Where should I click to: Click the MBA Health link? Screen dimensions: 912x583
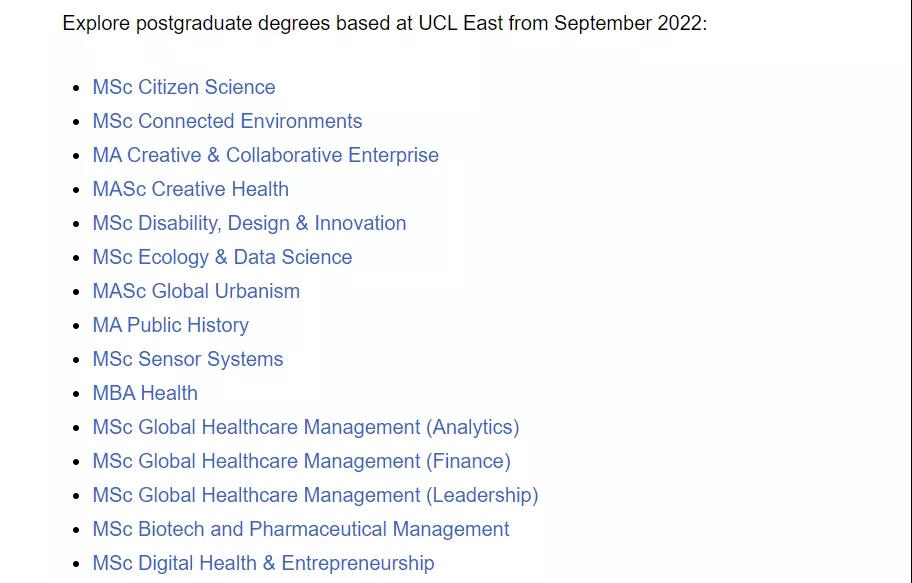(145, 393)
